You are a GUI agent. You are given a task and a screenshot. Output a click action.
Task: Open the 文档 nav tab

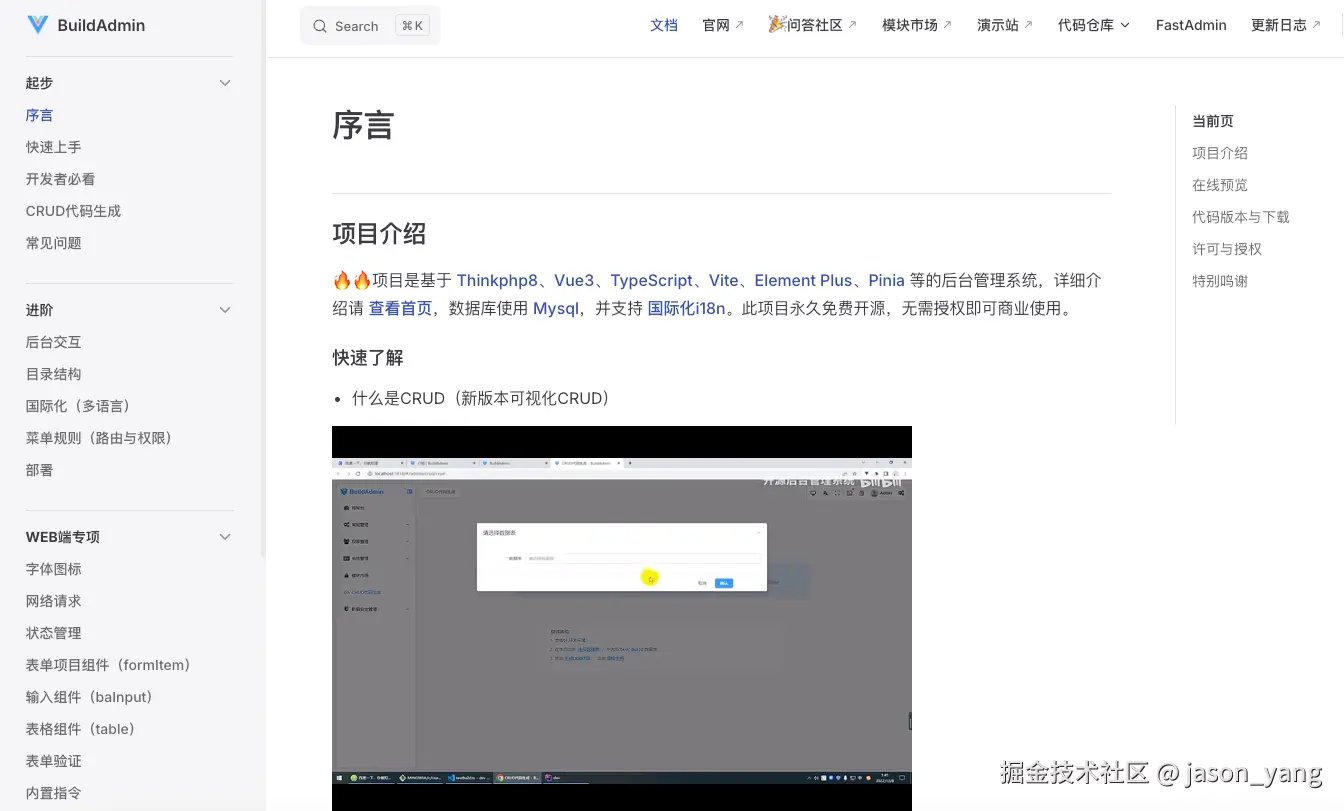[x=664, y=25]
